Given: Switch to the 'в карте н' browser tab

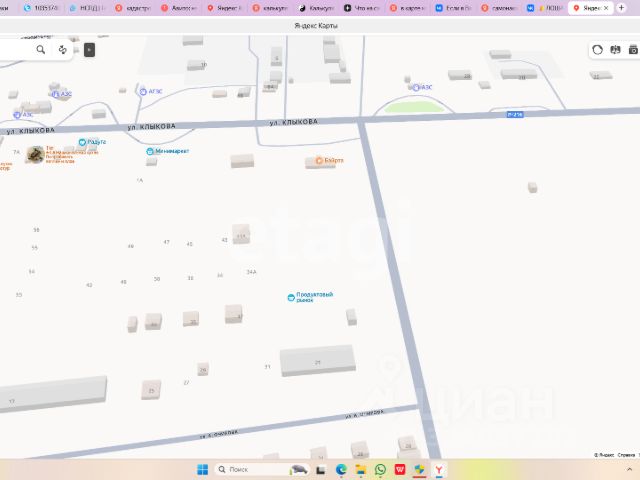Looking at the screenshot, I should (x=408, y=8).
